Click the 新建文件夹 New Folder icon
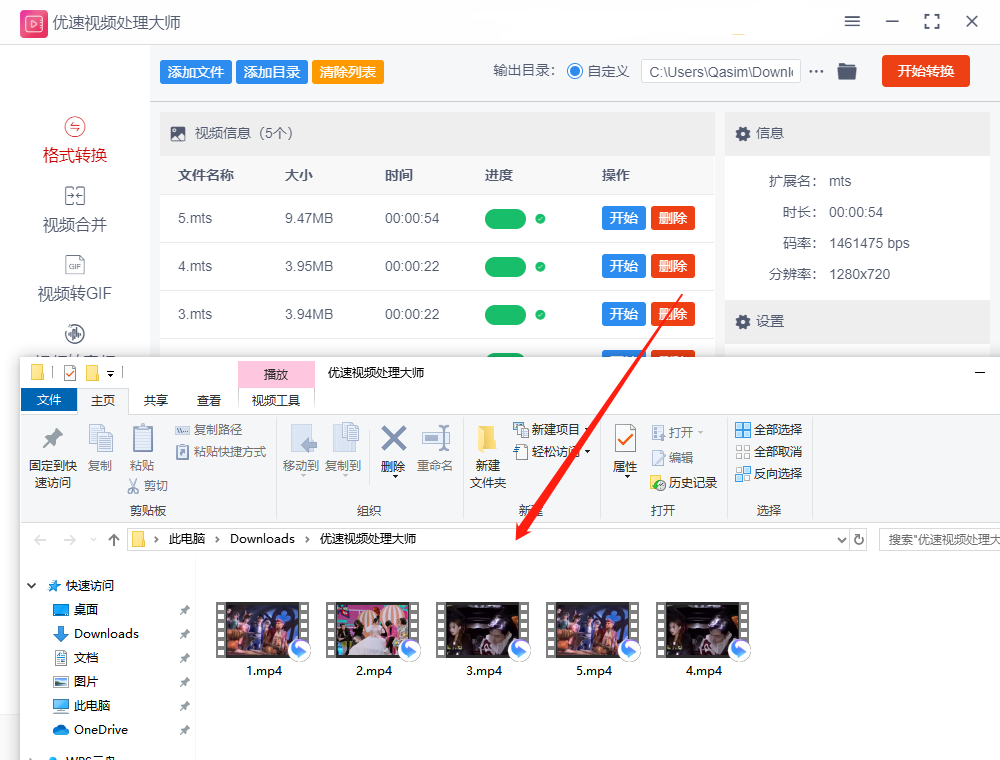This screenshot has width=1000, height=760. click(487, 452)
